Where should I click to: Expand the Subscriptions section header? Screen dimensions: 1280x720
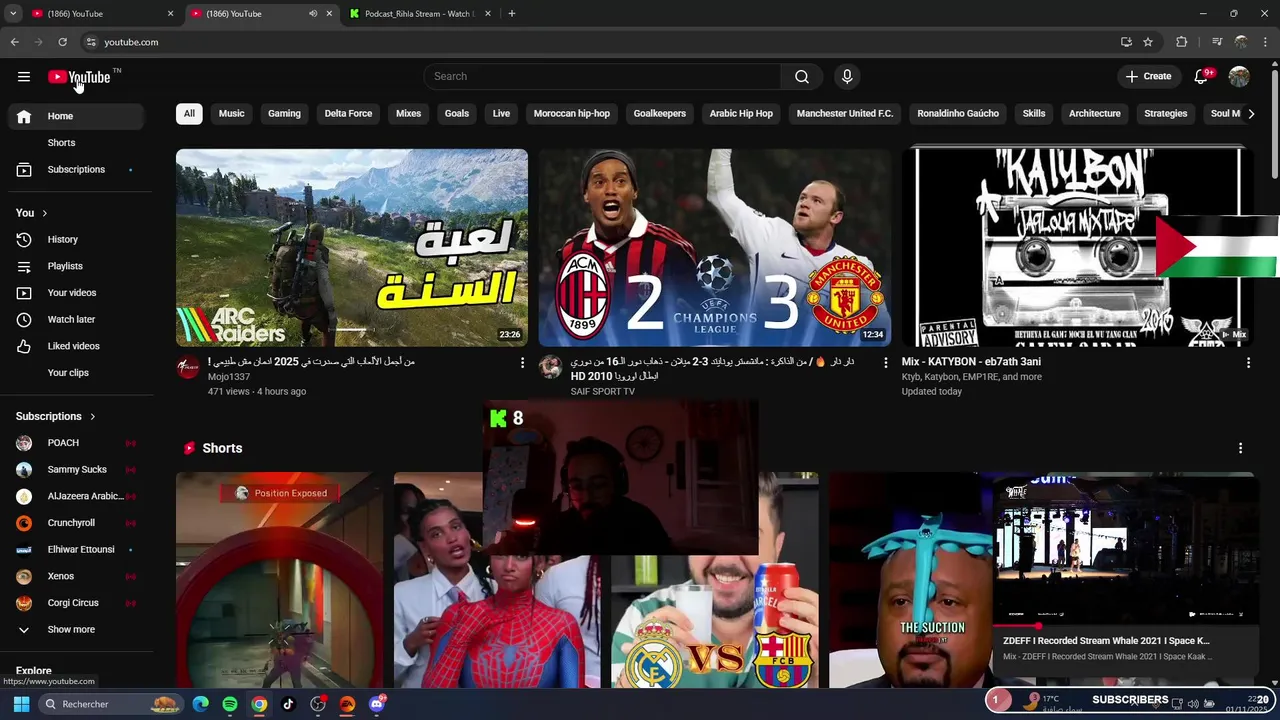coord(56,416)
